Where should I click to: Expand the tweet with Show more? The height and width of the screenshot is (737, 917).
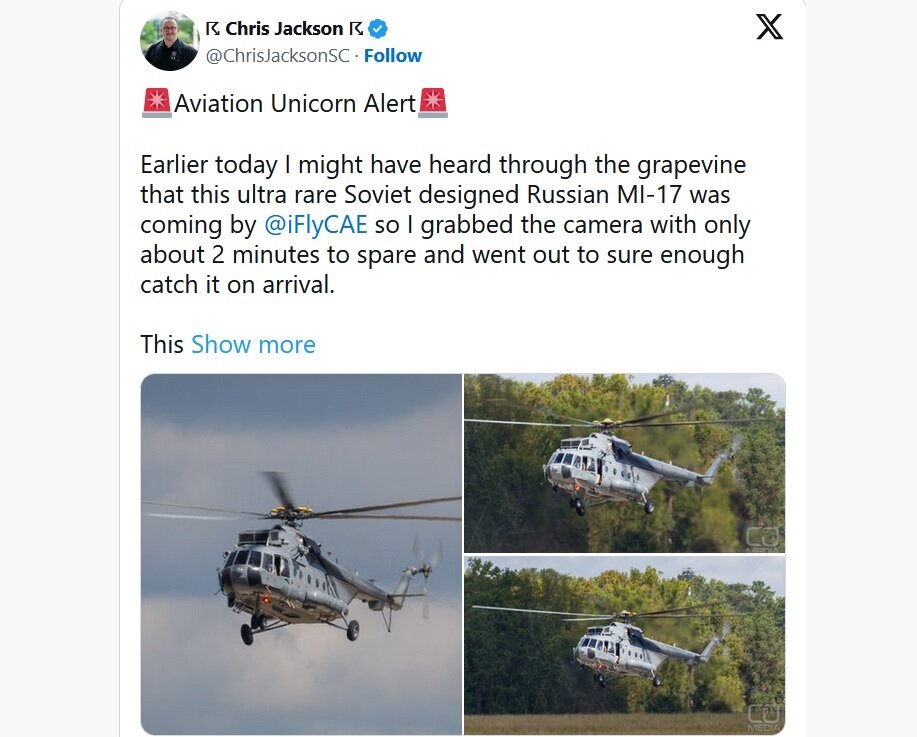click(x=253, y=345)
